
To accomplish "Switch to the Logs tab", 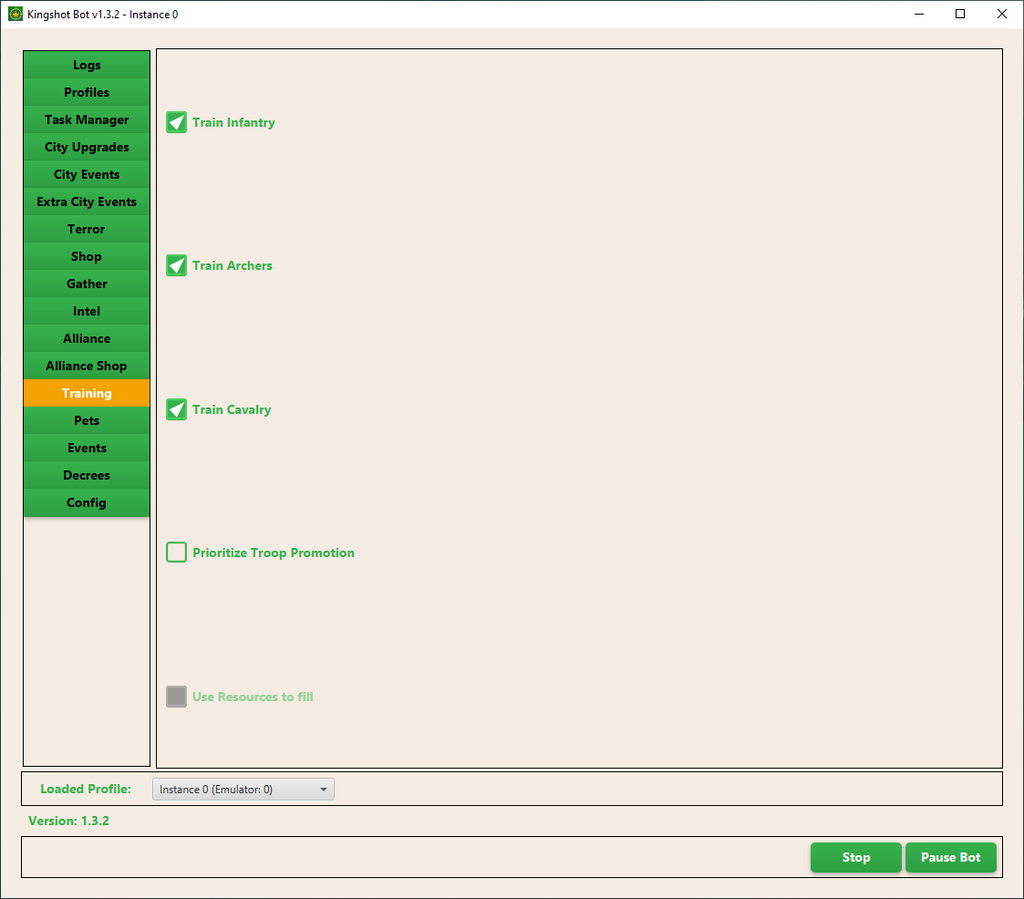I will pos(87,65).
